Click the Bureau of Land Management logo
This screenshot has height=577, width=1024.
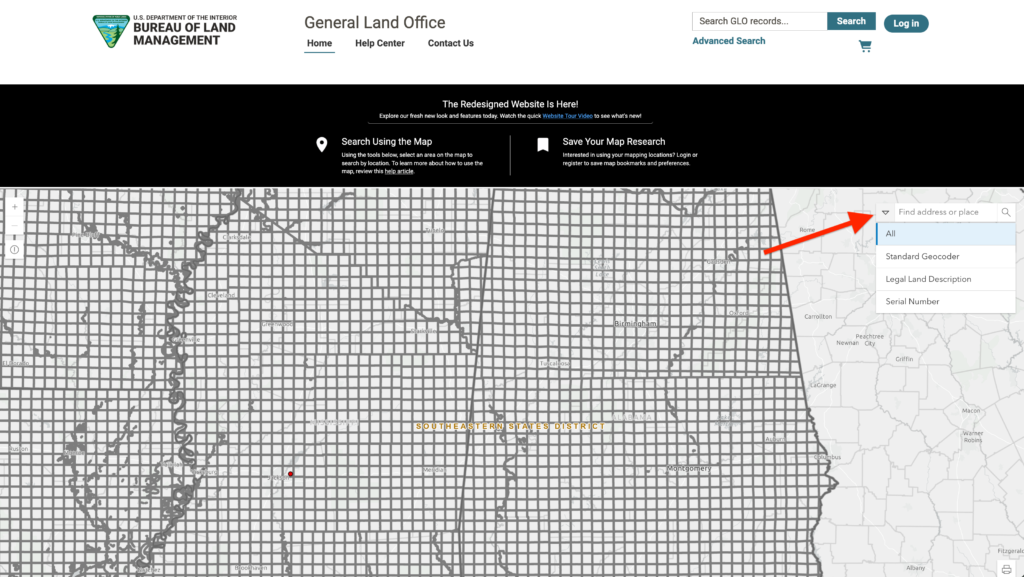tap(165, 31)
